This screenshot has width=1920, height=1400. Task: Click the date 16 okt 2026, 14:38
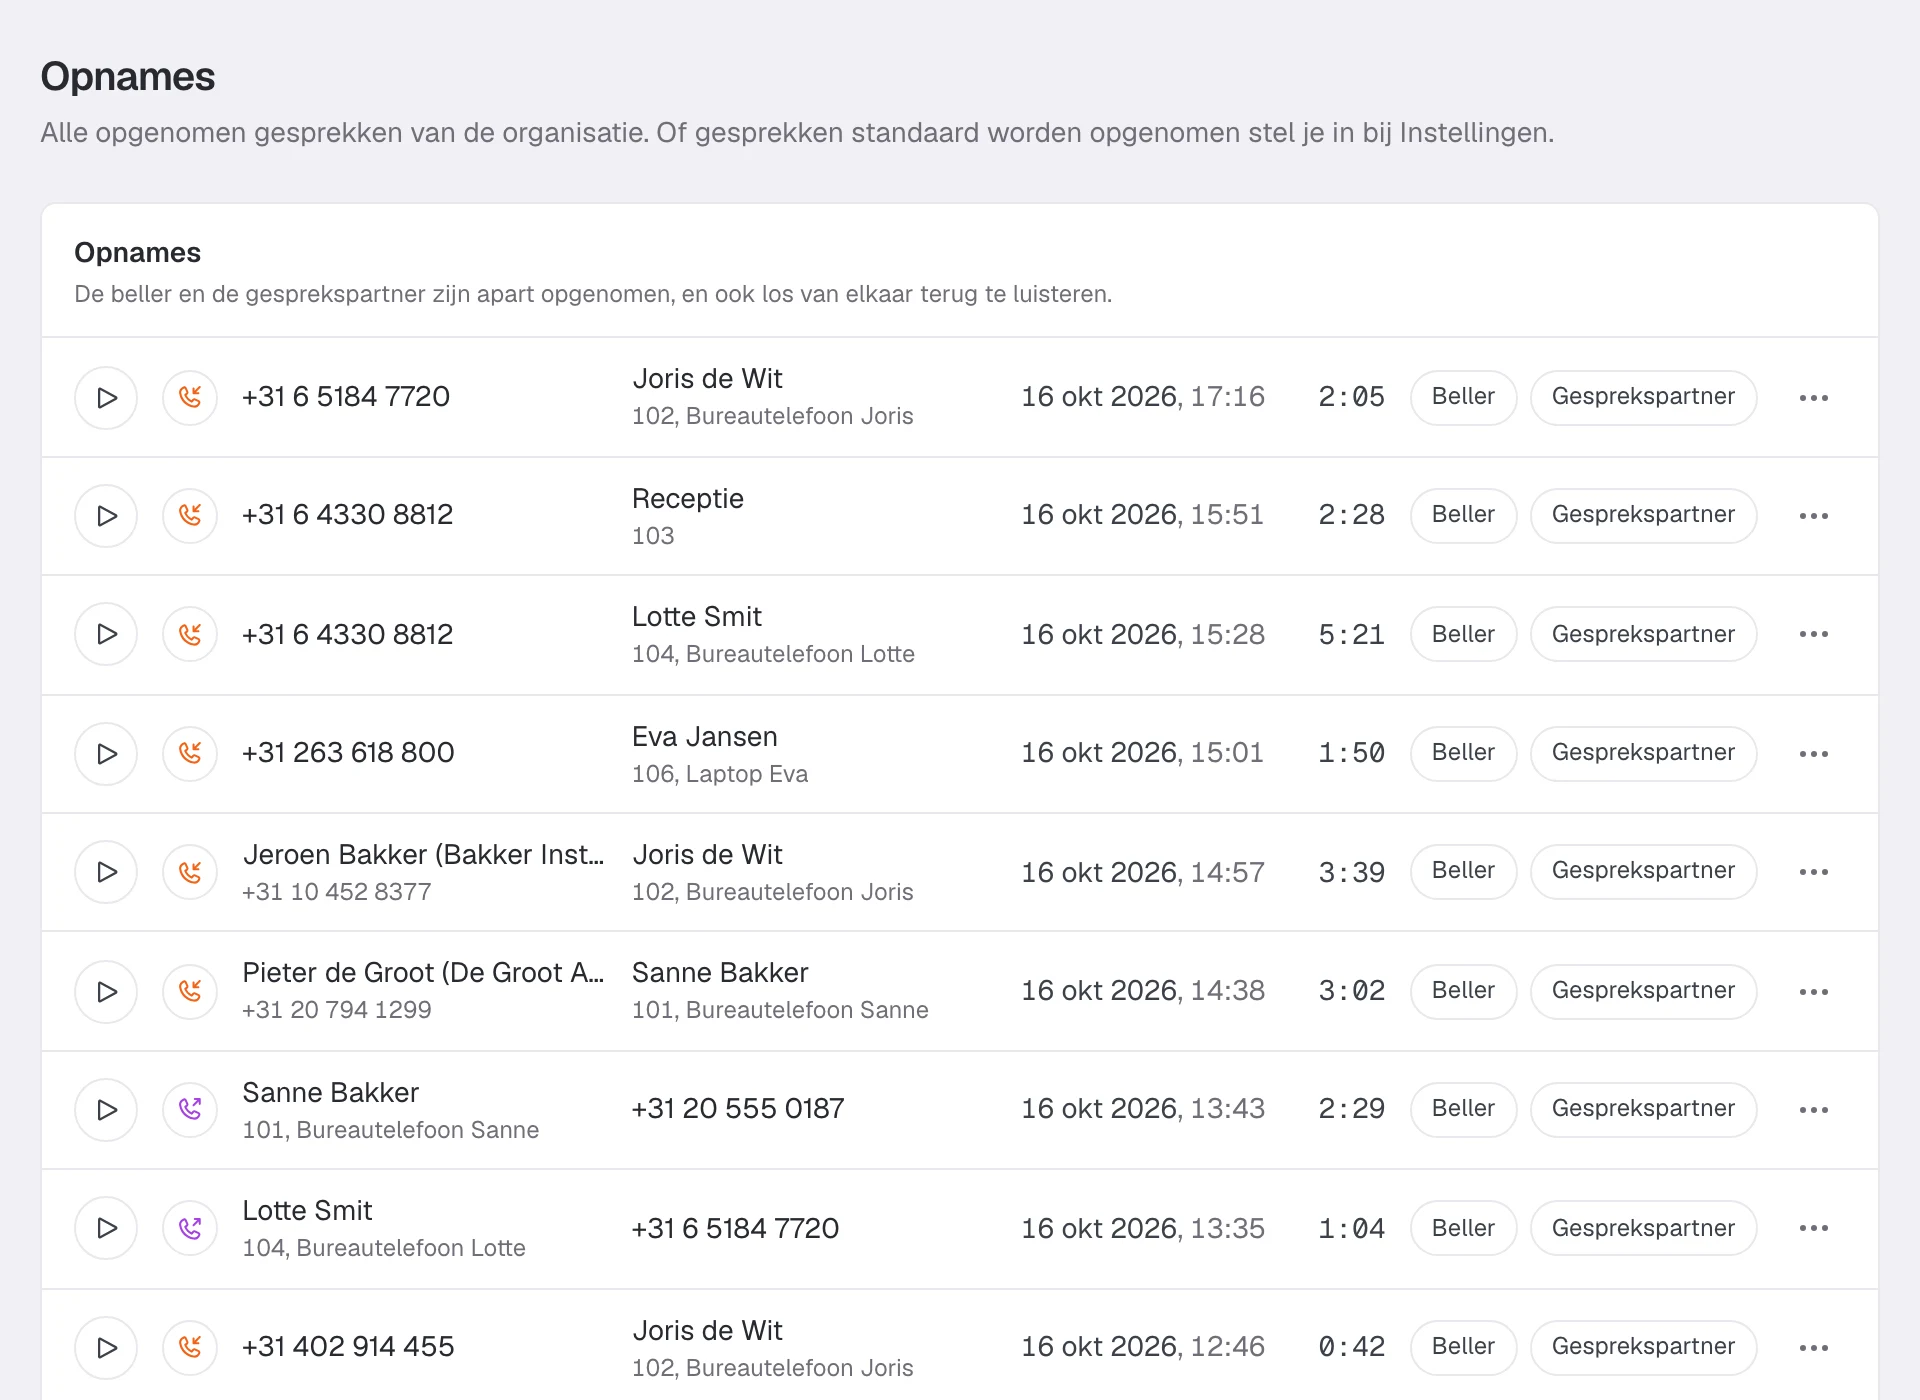click(1143, 991)
